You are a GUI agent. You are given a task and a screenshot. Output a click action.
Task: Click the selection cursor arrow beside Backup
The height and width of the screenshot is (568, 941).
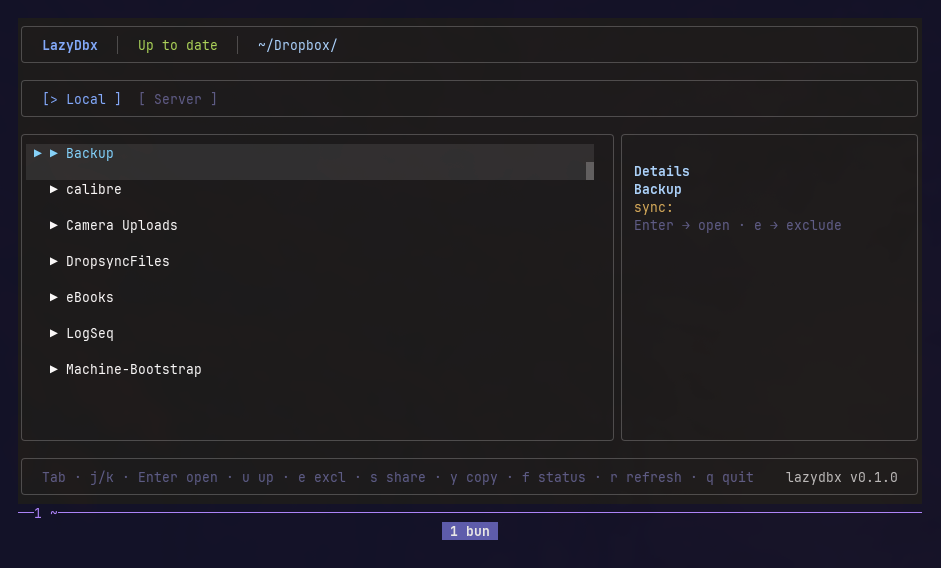(38, 154)
